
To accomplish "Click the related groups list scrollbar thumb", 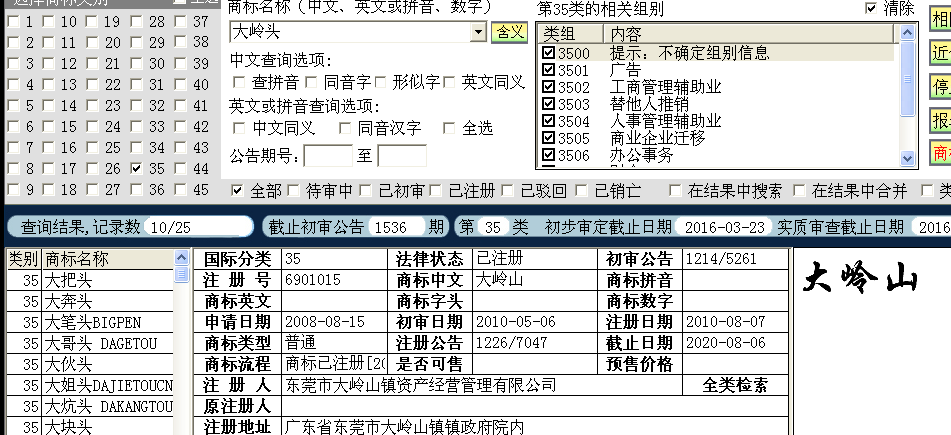I will click(907, 79).
